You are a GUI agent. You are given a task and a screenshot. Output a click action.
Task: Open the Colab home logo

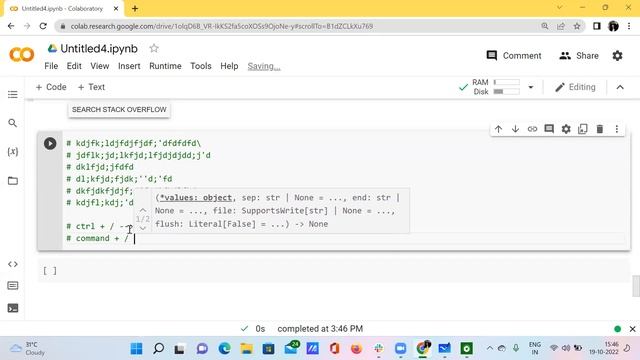coord(22,55)
